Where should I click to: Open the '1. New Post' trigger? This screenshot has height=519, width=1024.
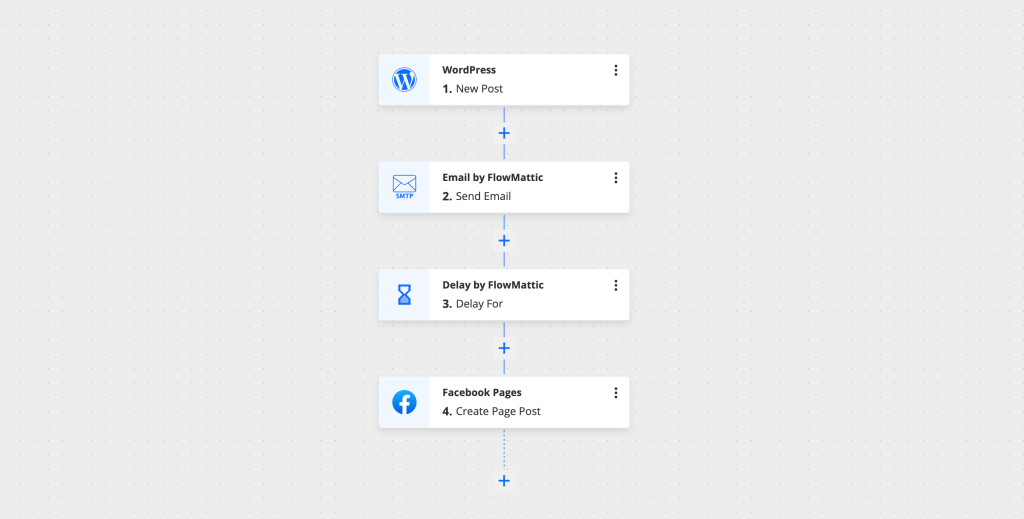pyautogui.click(x=472, y=89)
